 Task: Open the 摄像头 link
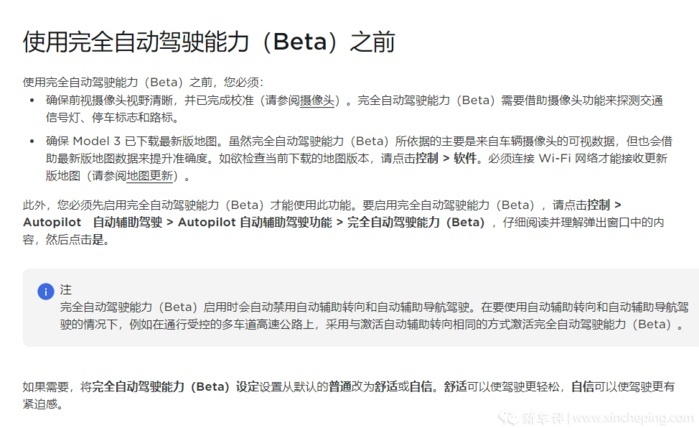[317, 101]
